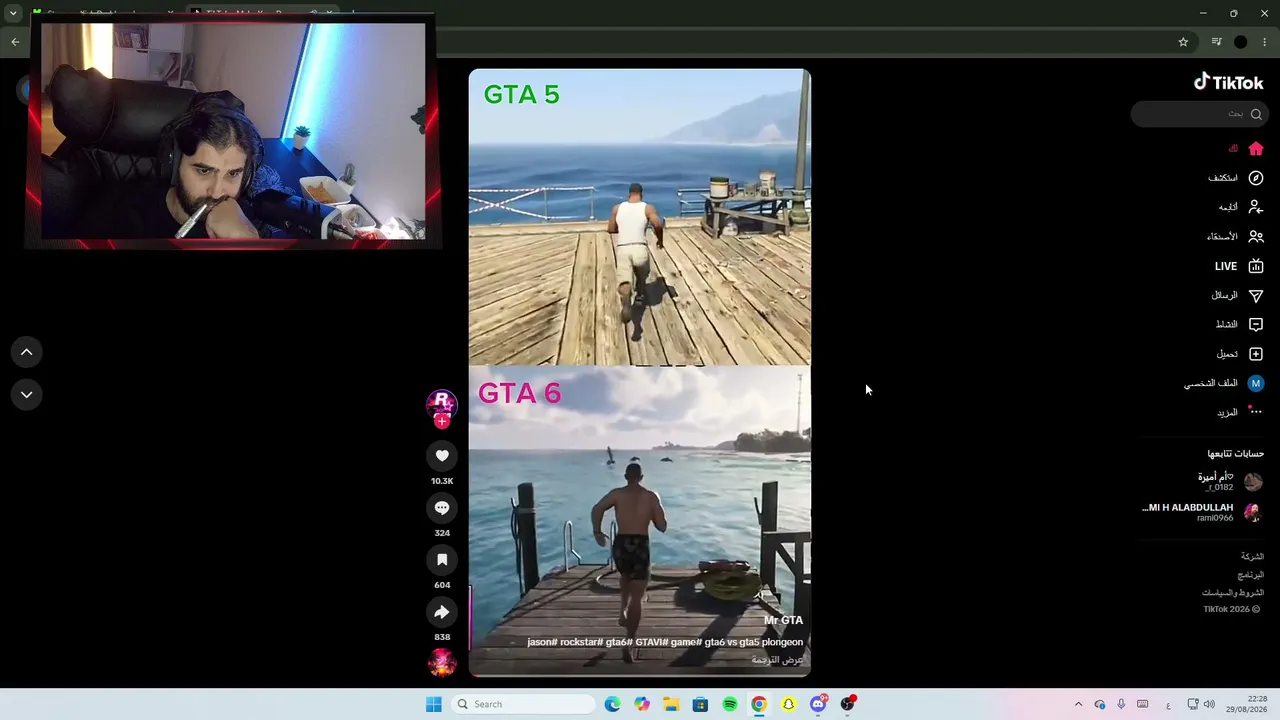Click the browser back arrow
The width and height of the screenshot is (1280, 720).
coord(15,42)
